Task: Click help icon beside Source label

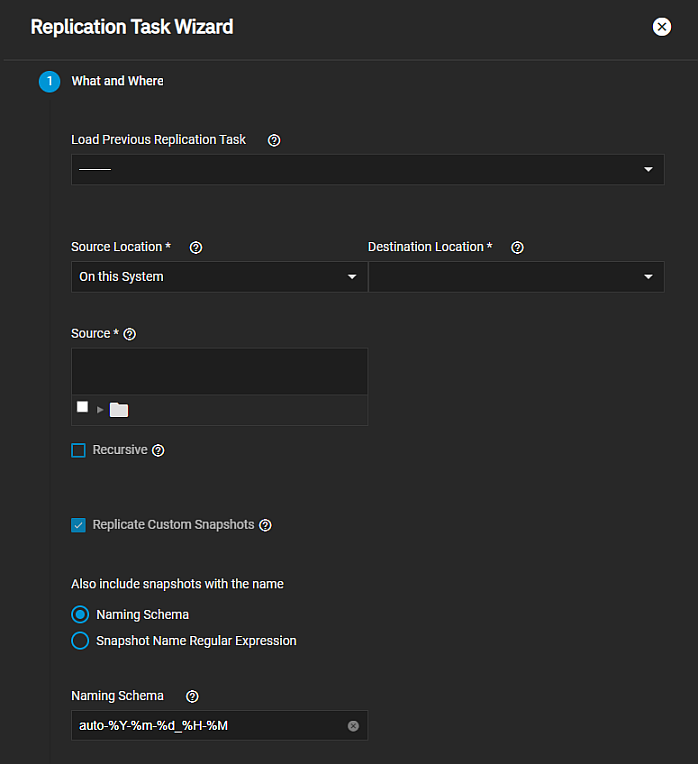Action: tap(129, 334)
